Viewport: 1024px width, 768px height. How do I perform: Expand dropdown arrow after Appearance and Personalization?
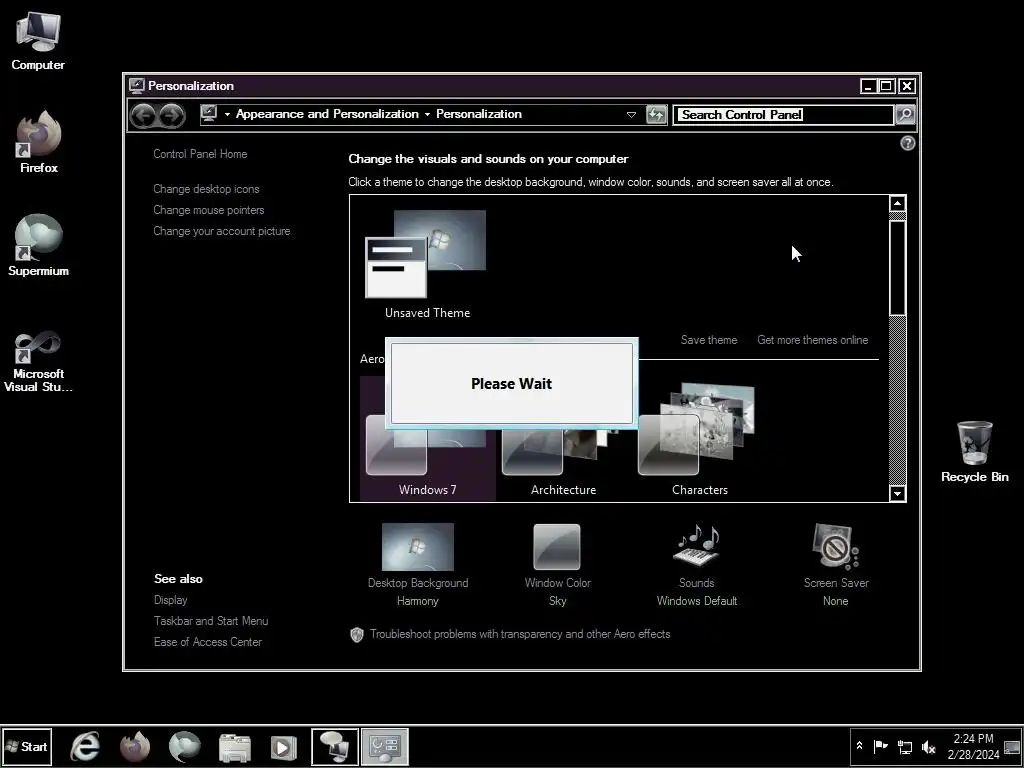pos(427,114)
